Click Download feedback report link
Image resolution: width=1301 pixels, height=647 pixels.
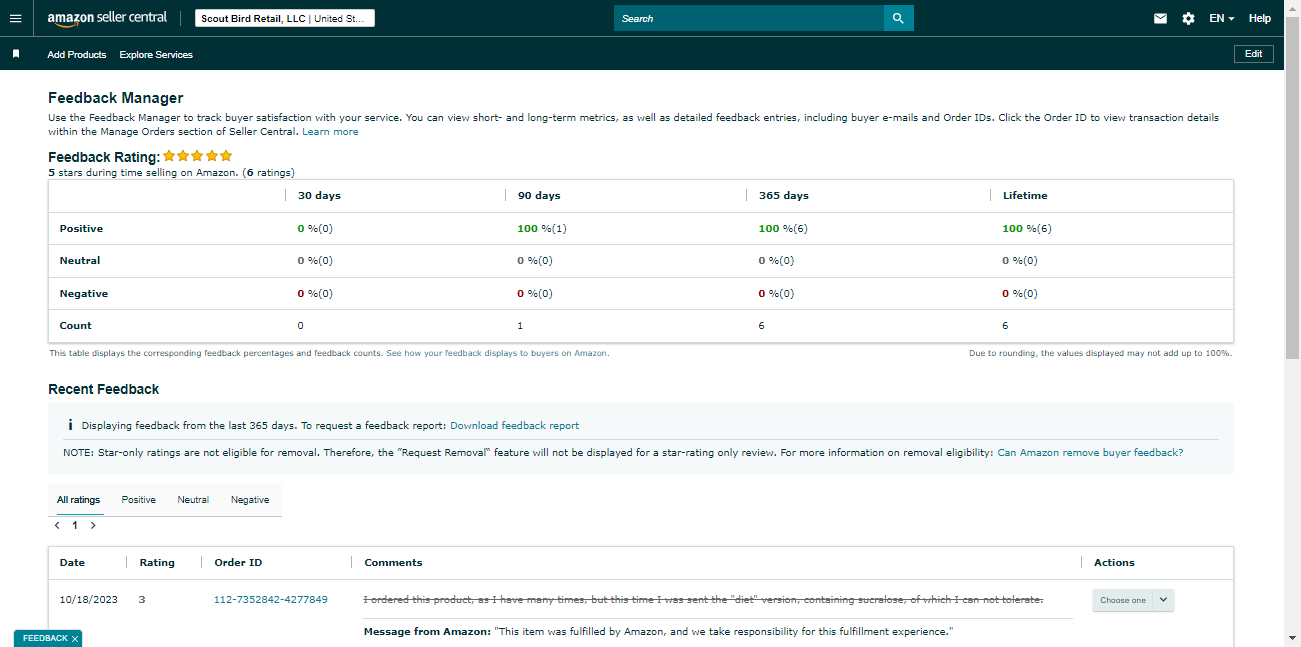[515, 425]
